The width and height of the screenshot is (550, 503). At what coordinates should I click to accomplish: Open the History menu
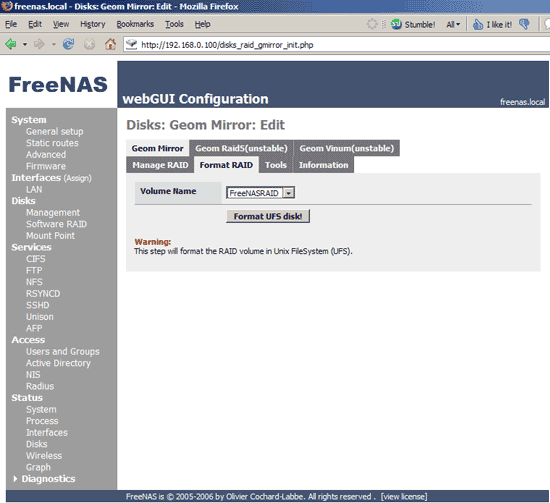[93, 24]
